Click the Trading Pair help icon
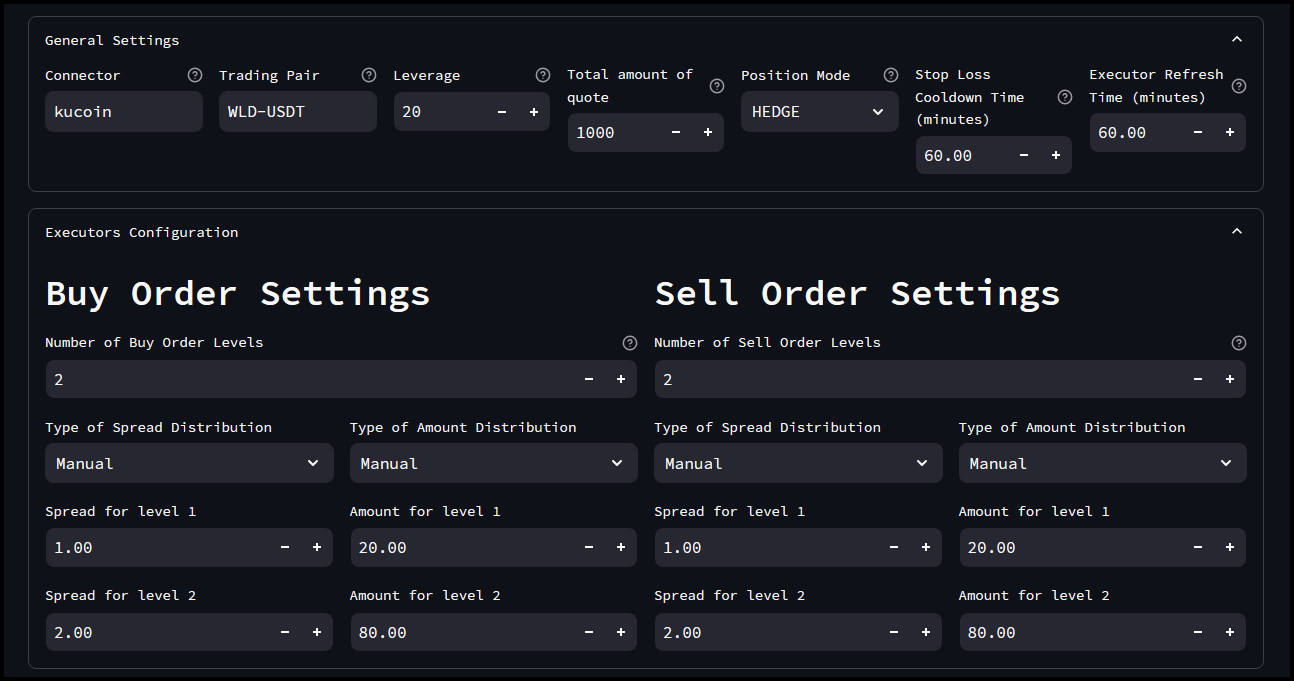Image resolution: width=1294 pixels, height=681 pixels. tap(368, 74)
